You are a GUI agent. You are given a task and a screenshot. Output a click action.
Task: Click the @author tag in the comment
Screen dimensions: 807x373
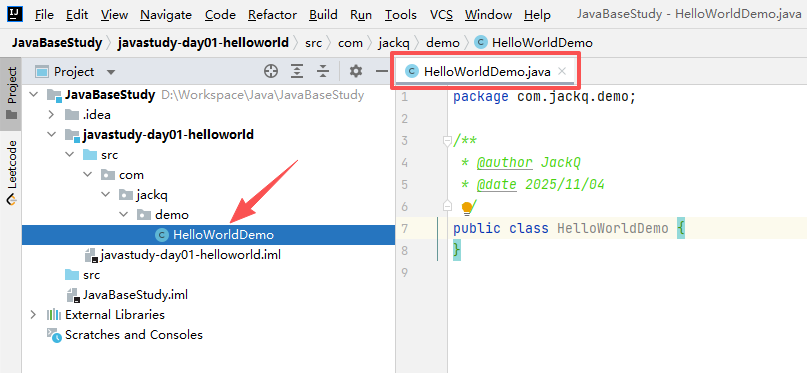coord(504,163)
